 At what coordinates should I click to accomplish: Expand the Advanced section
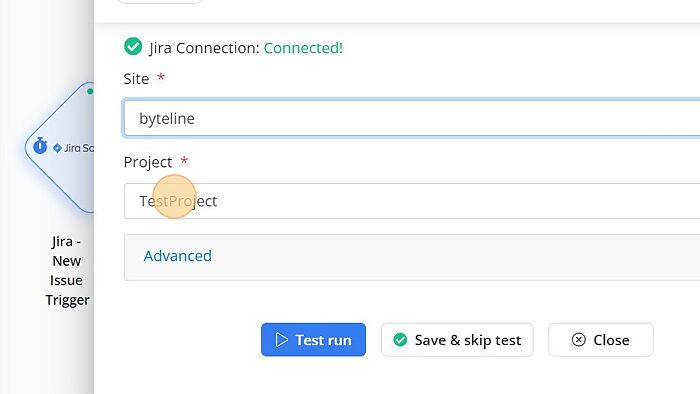[x=178, y=256]
